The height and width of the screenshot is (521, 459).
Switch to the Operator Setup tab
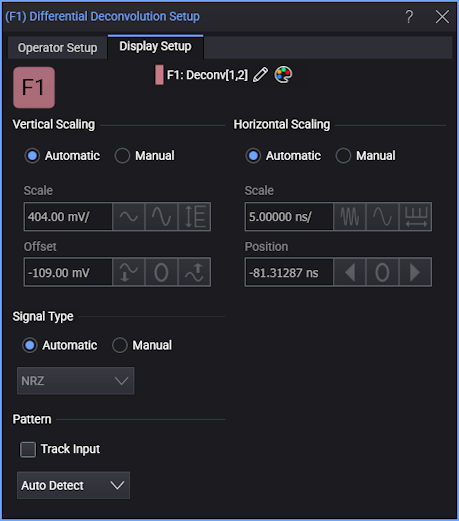57,48
